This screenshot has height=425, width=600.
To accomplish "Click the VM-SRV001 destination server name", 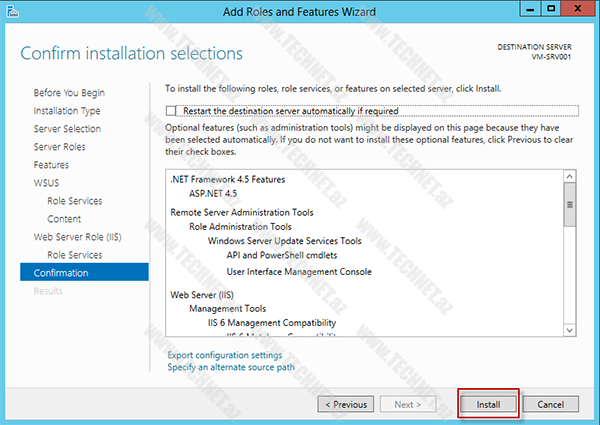I will (x=551, y=57).
